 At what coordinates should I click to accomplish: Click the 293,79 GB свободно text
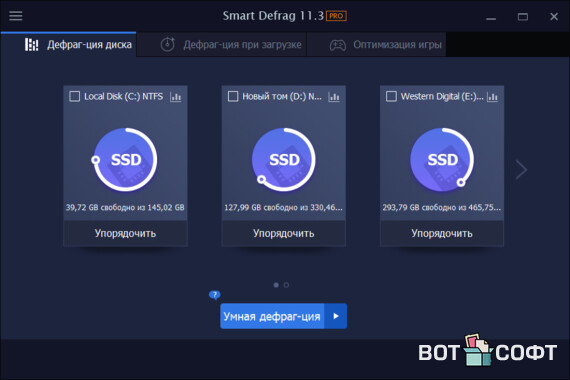click(x=442, y=208)
